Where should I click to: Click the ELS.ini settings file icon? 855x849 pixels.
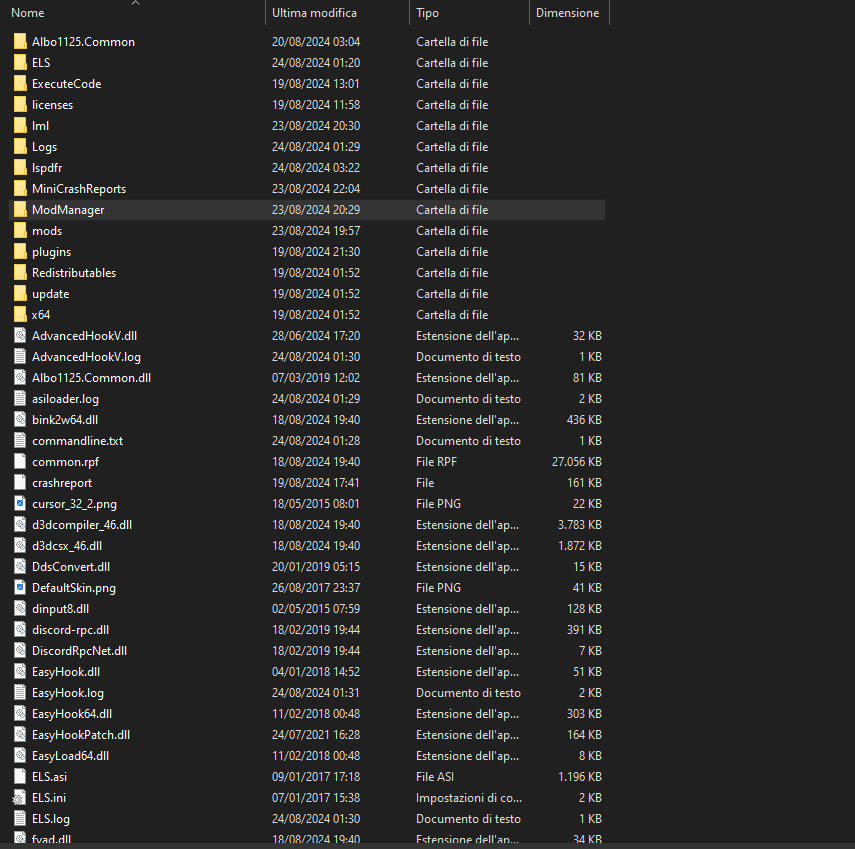(19, 798)
